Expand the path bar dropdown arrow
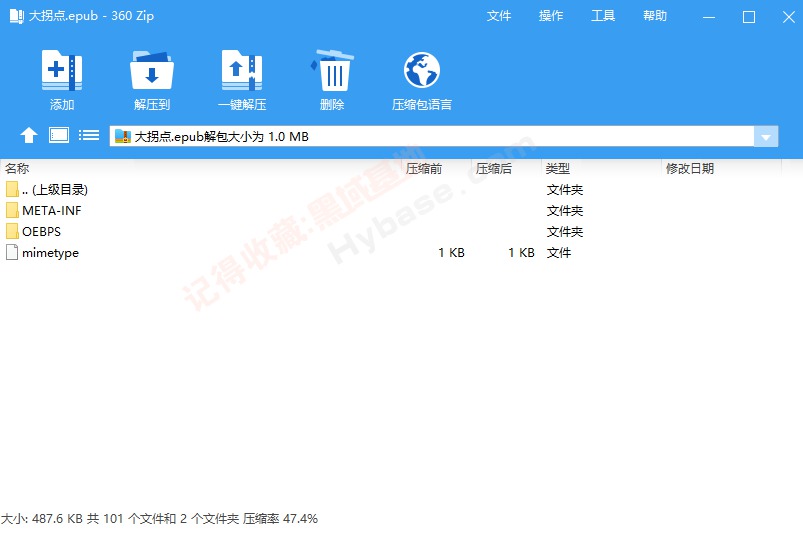Viewport: 803px width, 533px height. pos(766,137)
